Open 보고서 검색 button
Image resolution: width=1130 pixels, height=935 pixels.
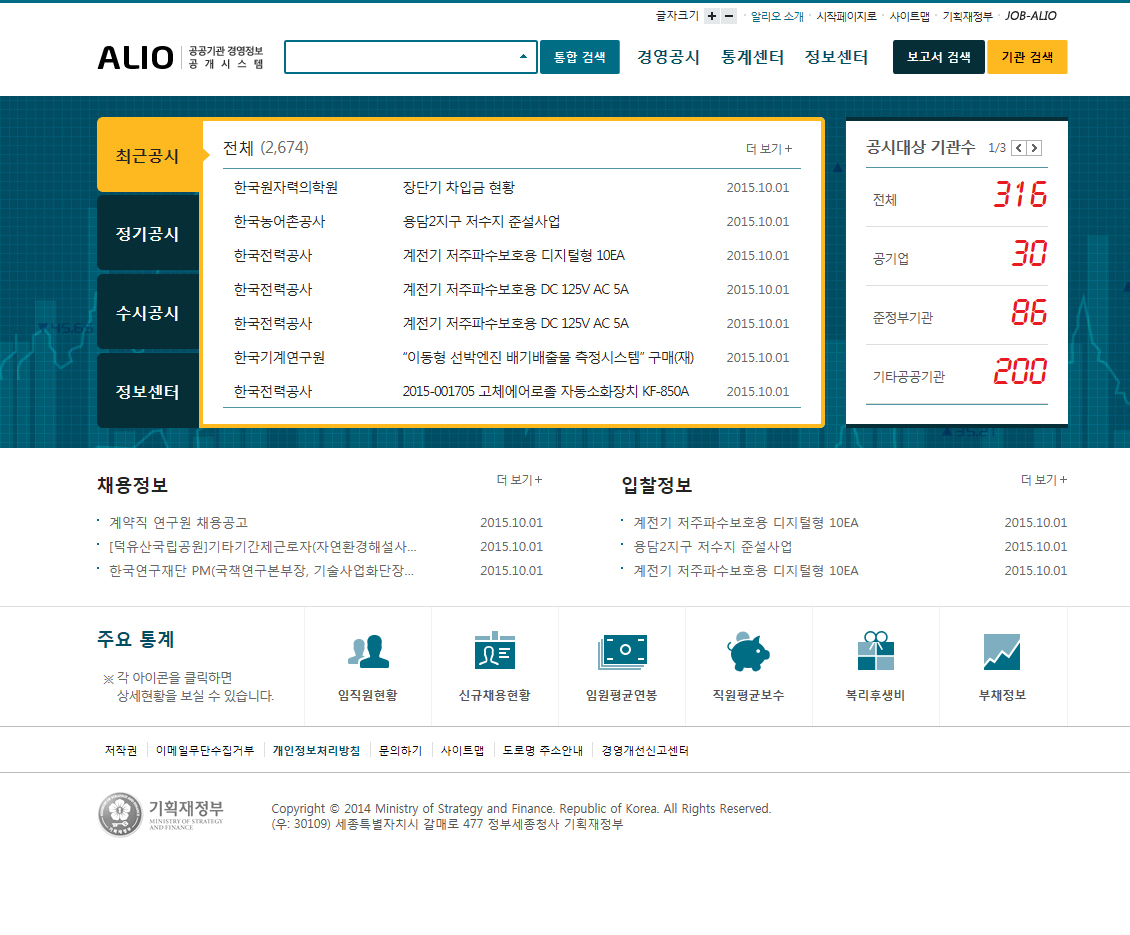point(938,57)
